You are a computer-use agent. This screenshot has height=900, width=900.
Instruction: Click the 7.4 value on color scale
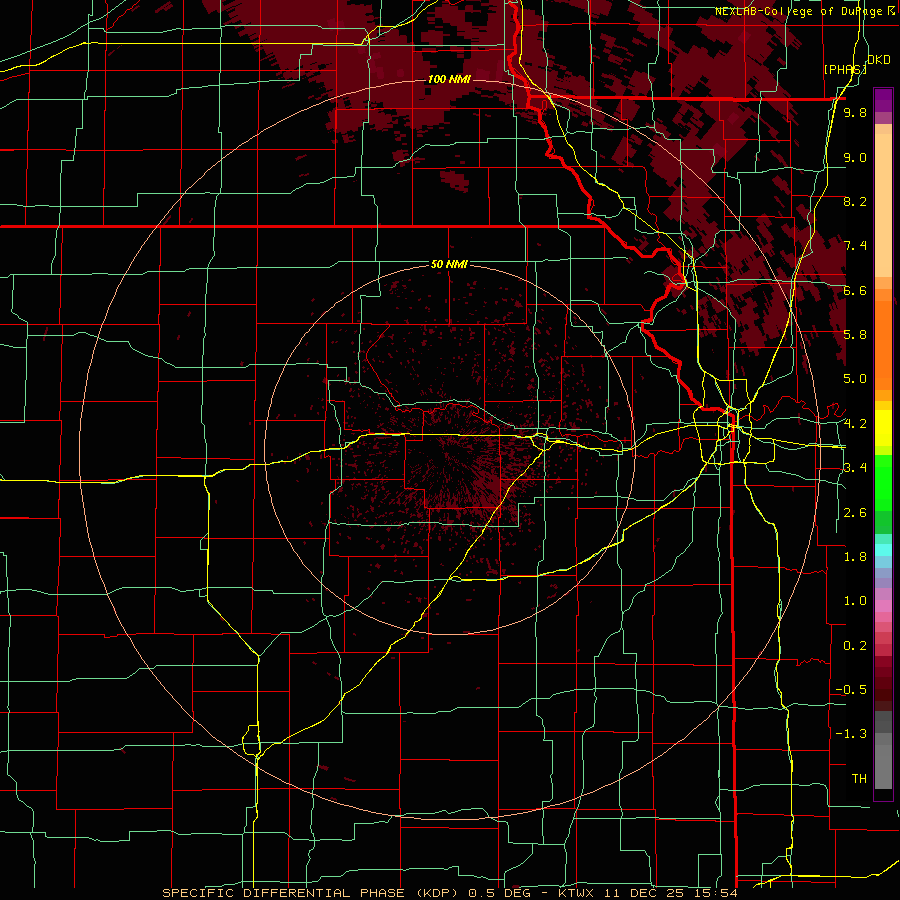coord(855,246)
